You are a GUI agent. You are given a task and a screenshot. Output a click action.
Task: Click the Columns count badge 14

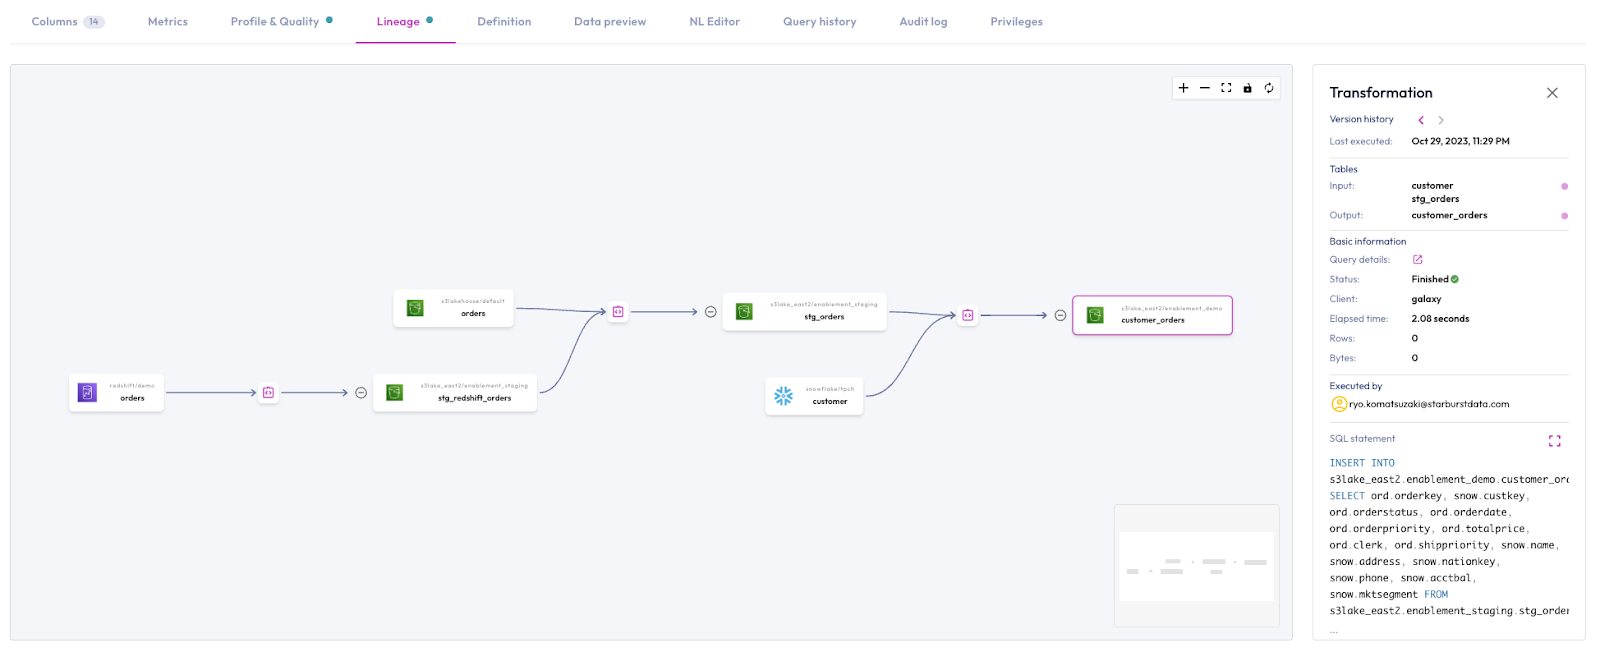(94, 22)
